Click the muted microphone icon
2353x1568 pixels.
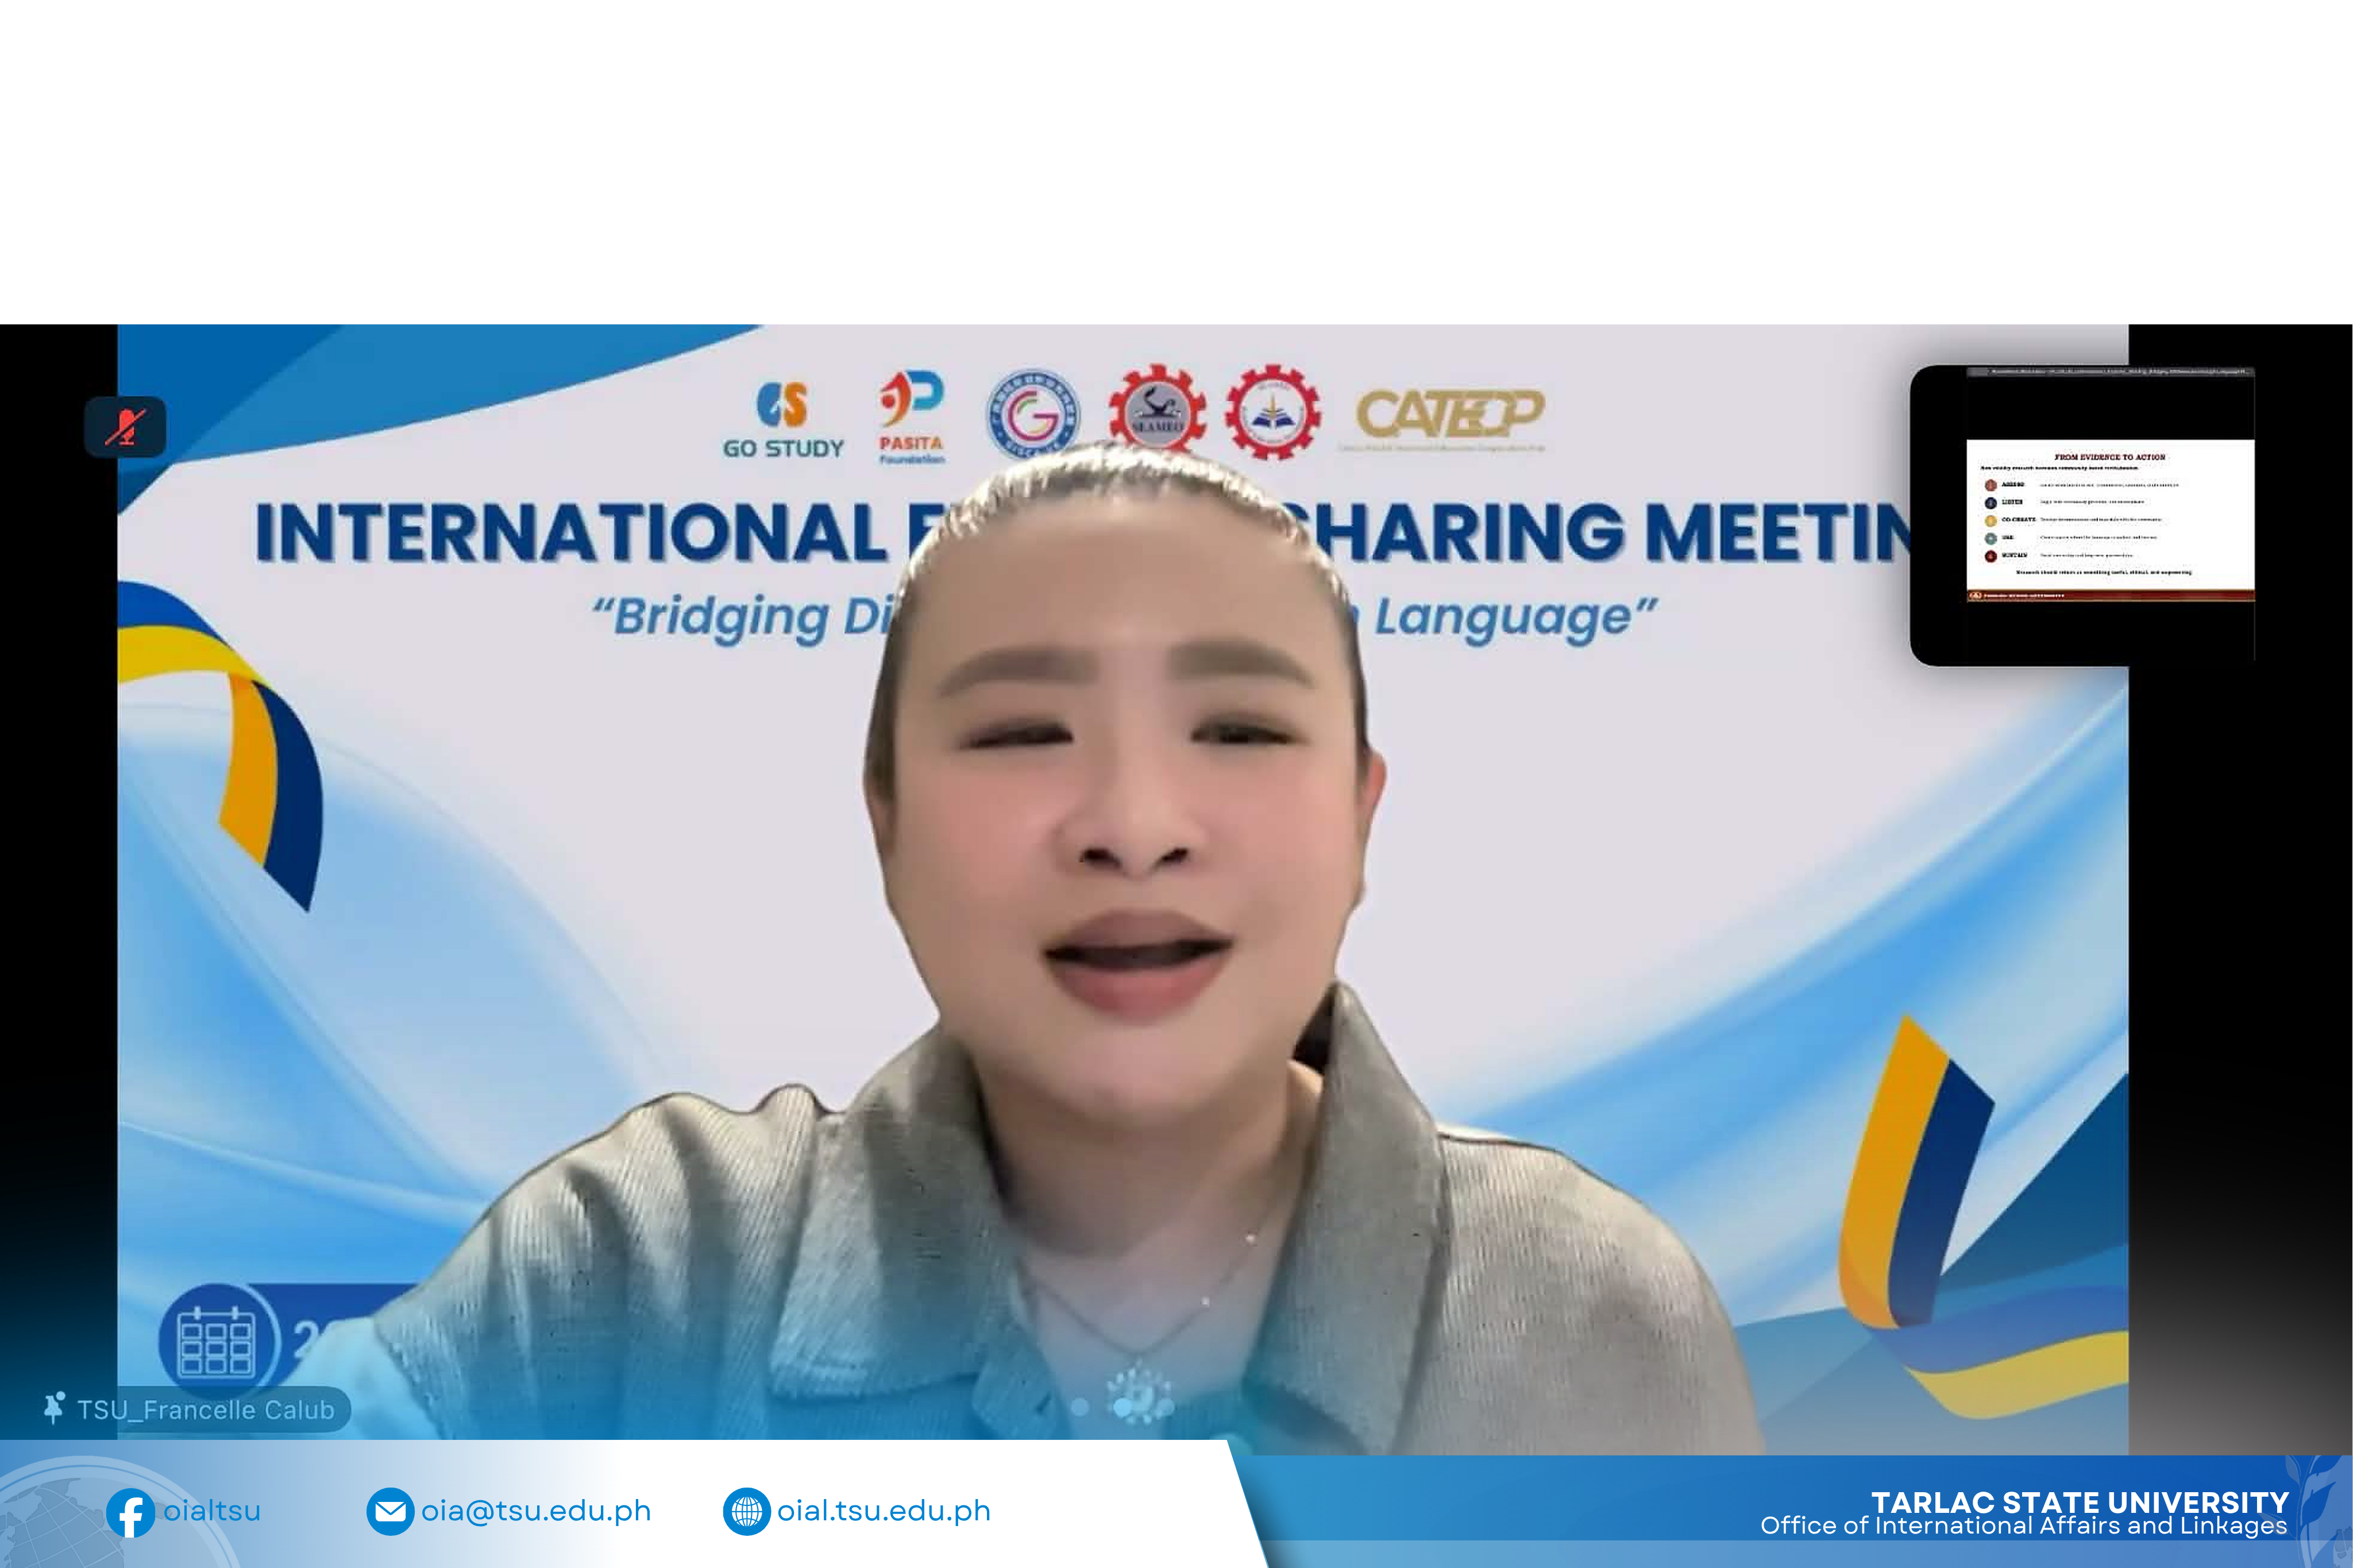[125, 427]
